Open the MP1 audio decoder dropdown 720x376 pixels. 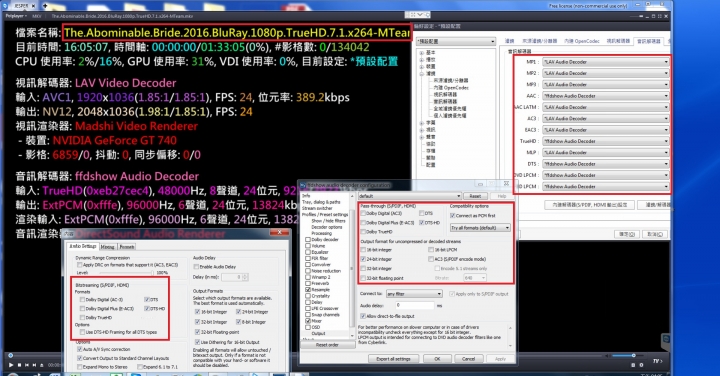pyautogui.click(x=605, y=62)
